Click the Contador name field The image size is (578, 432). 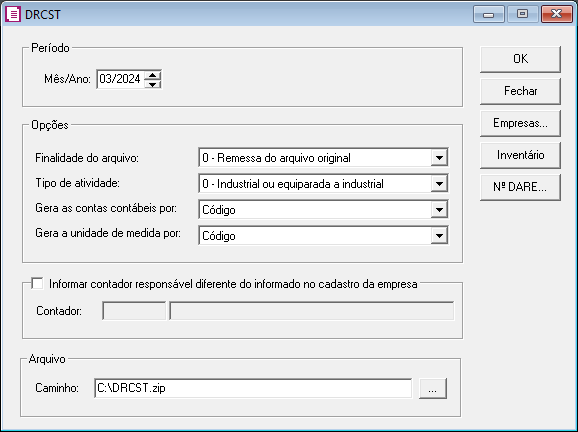coord(312,311)
